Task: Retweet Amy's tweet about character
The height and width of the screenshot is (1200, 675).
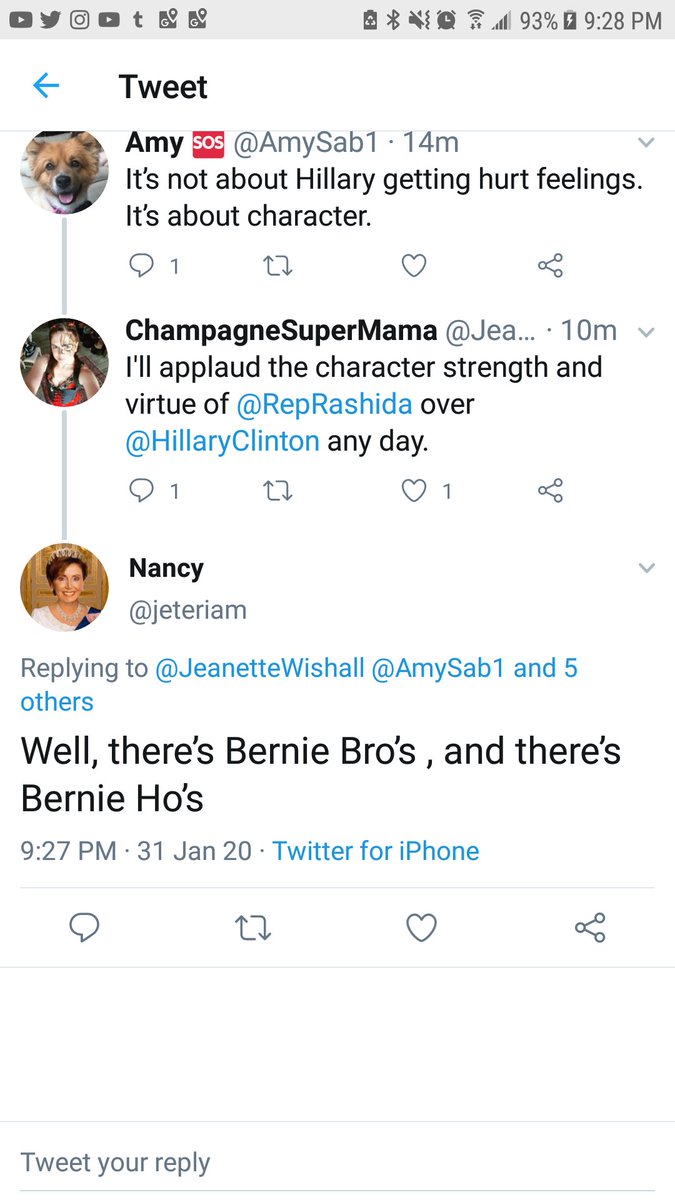Action: coord(277,265)
